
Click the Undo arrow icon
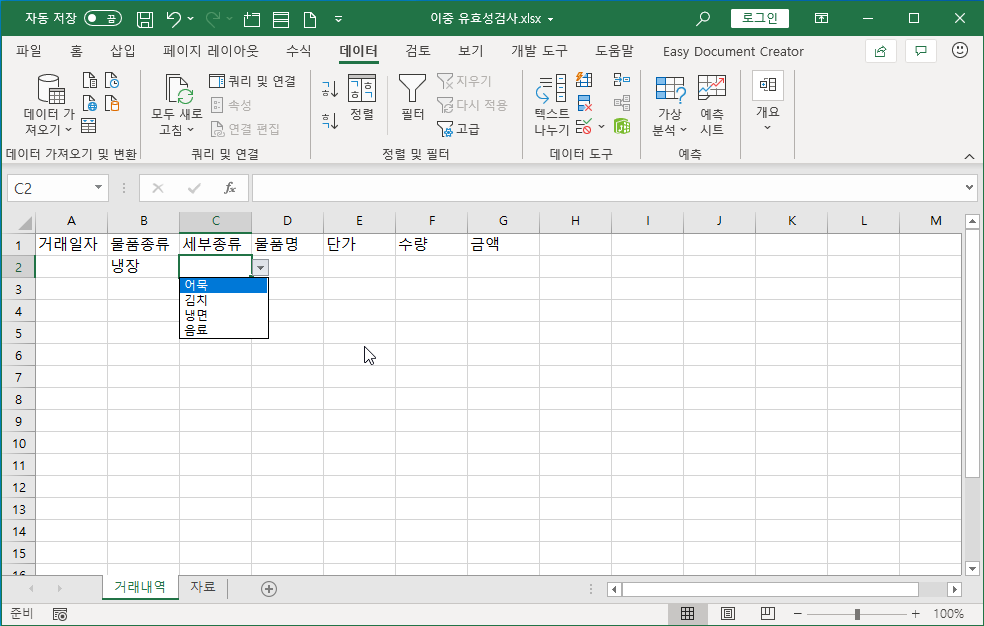coord(174,19)
